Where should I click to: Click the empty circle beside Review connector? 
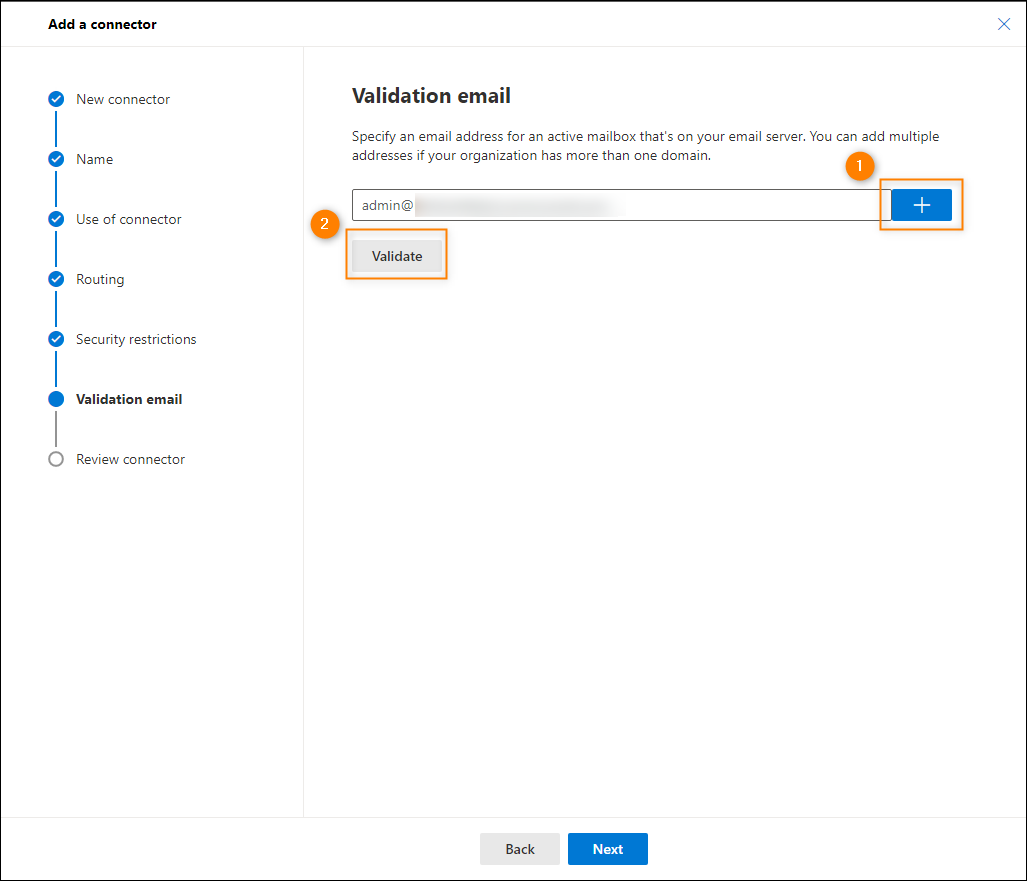(x=56, y=459)
